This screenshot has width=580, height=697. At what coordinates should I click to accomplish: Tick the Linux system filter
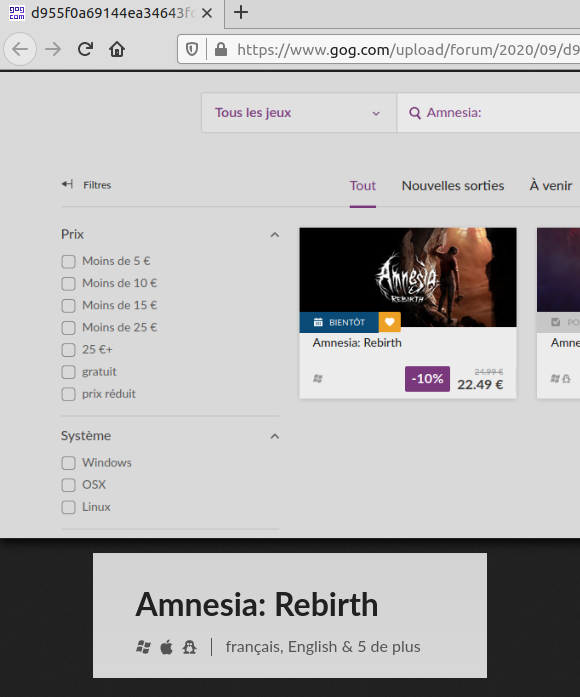tap(68, 507)
